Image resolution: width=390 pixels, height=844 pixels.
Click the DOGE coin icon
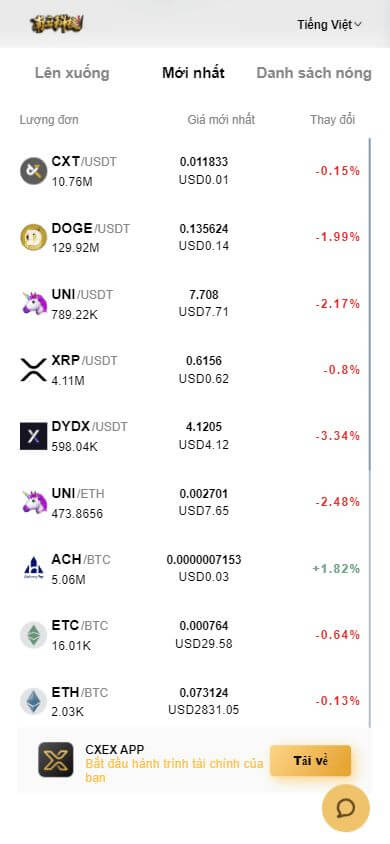34,237
